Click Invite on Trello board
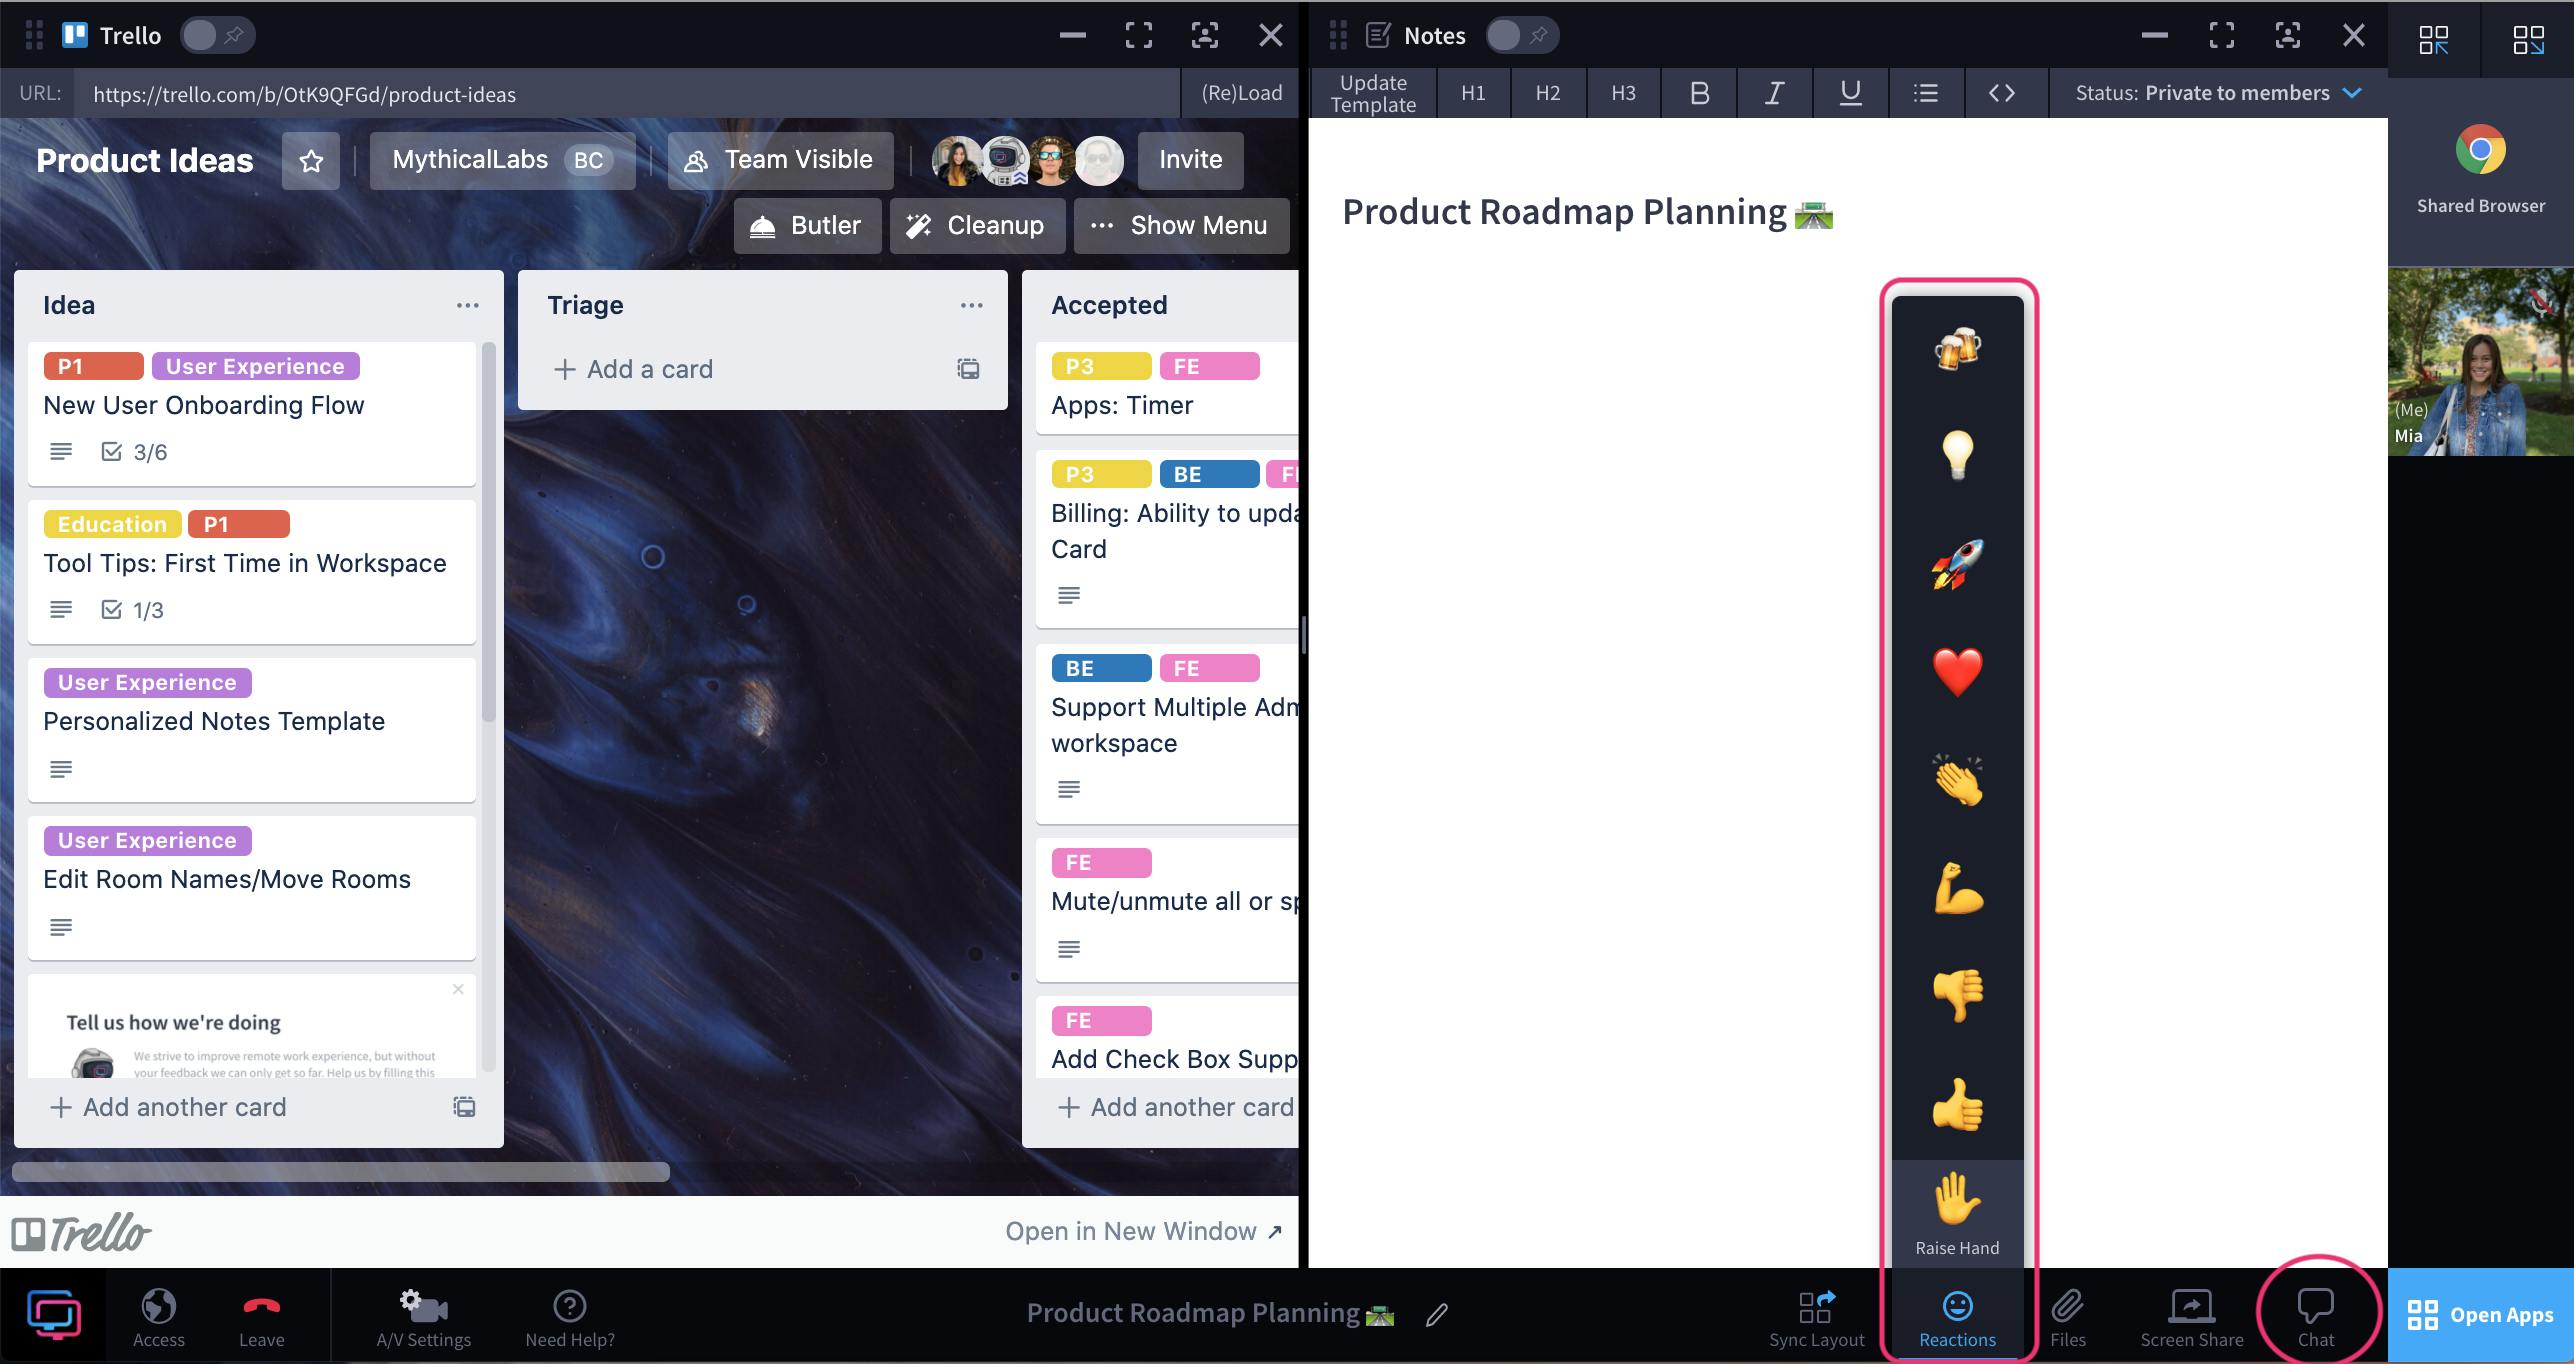The height and width of the screenshot is (1364, 2574). click(x=1190, y=160)
